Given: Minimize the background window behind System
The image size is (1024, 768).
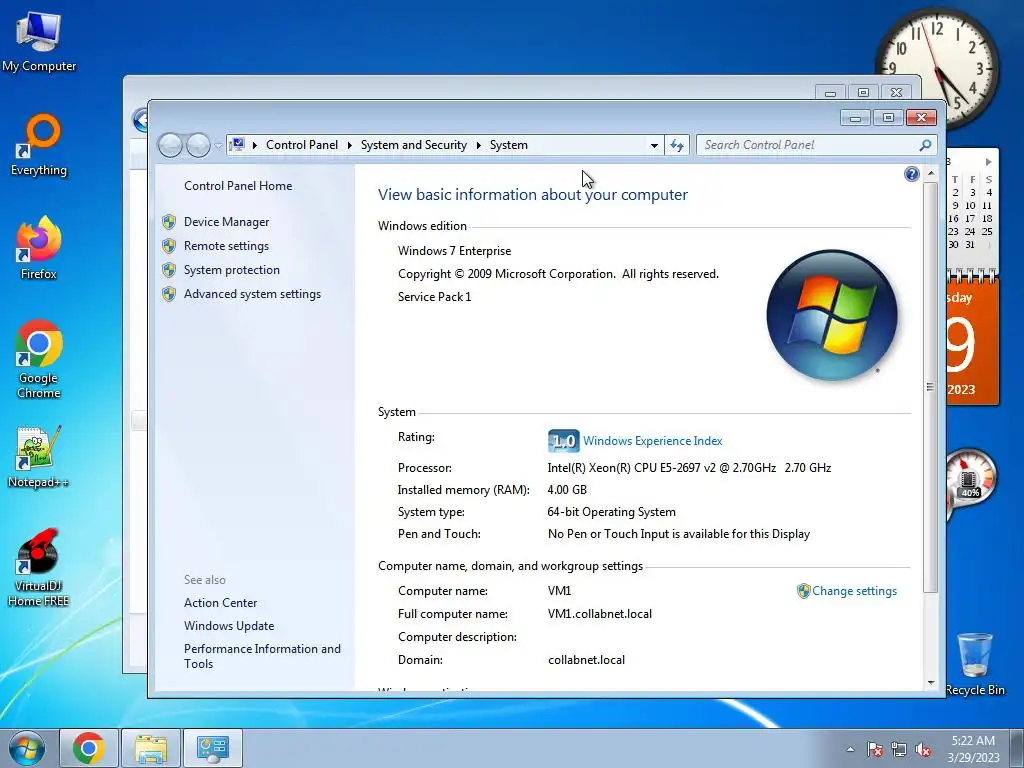Looking at the screenshot, I should point(830,93).
